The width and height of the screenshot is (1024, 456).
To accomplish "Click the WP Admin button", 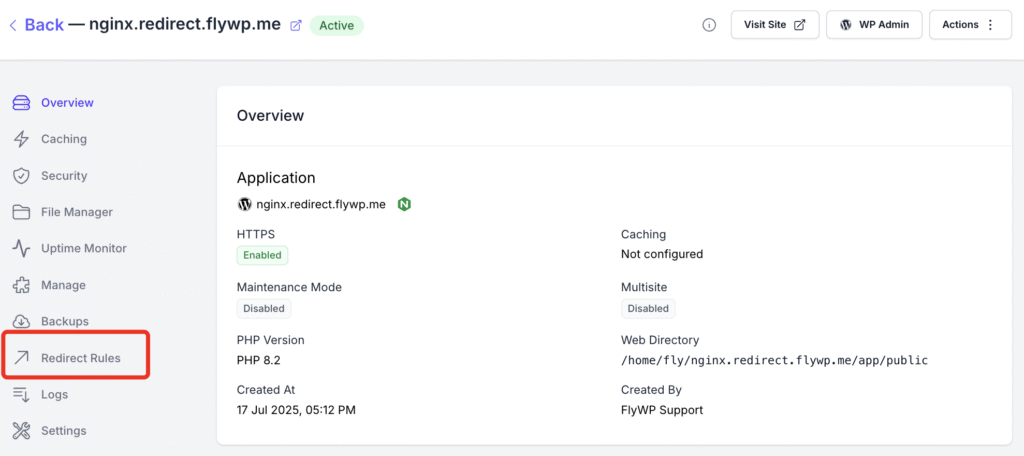I will pos(874,25).
